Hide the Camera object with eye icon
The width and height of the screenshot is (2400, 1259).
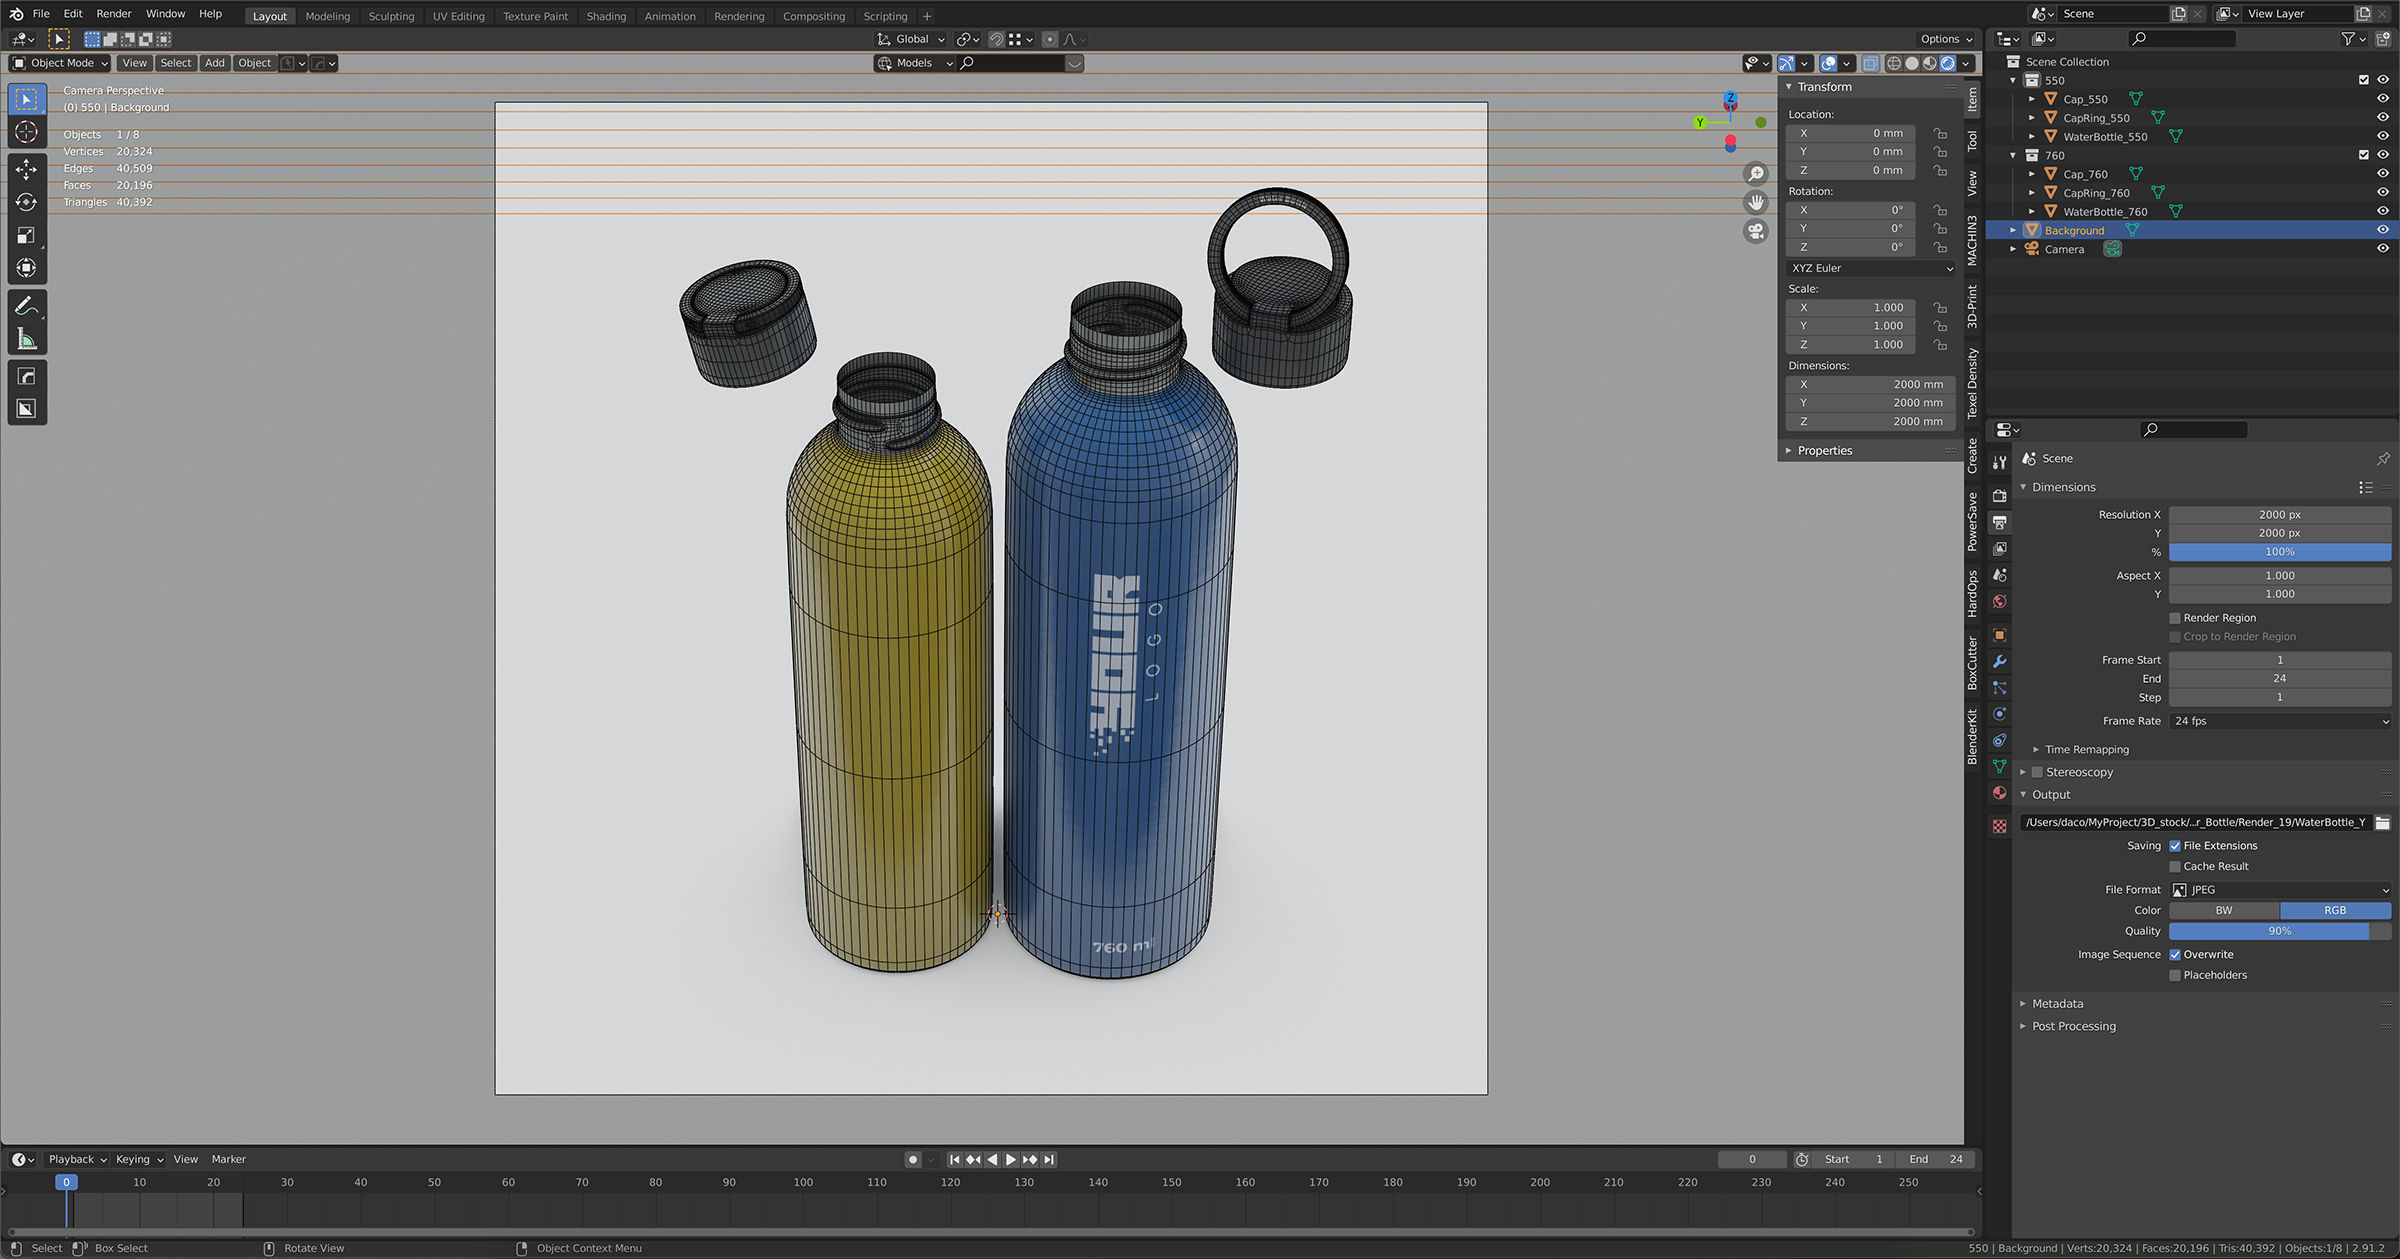[x=2383, y=249]
